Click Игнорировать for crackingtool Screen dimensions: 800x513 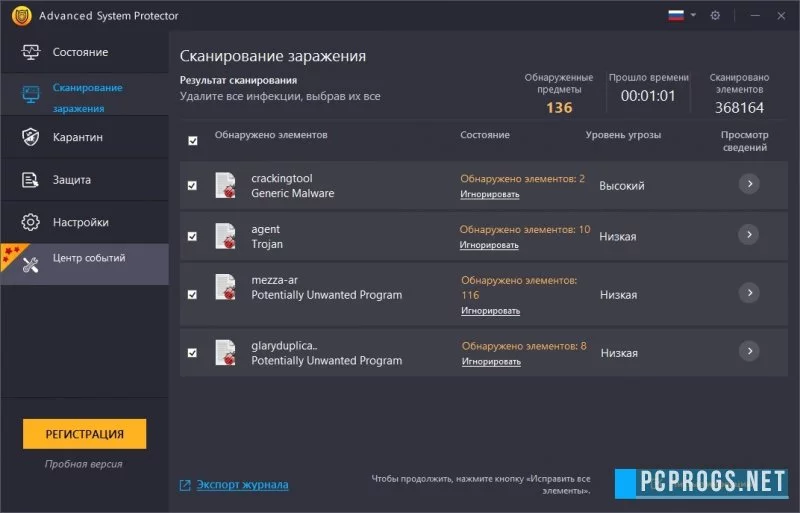(490, 194)
